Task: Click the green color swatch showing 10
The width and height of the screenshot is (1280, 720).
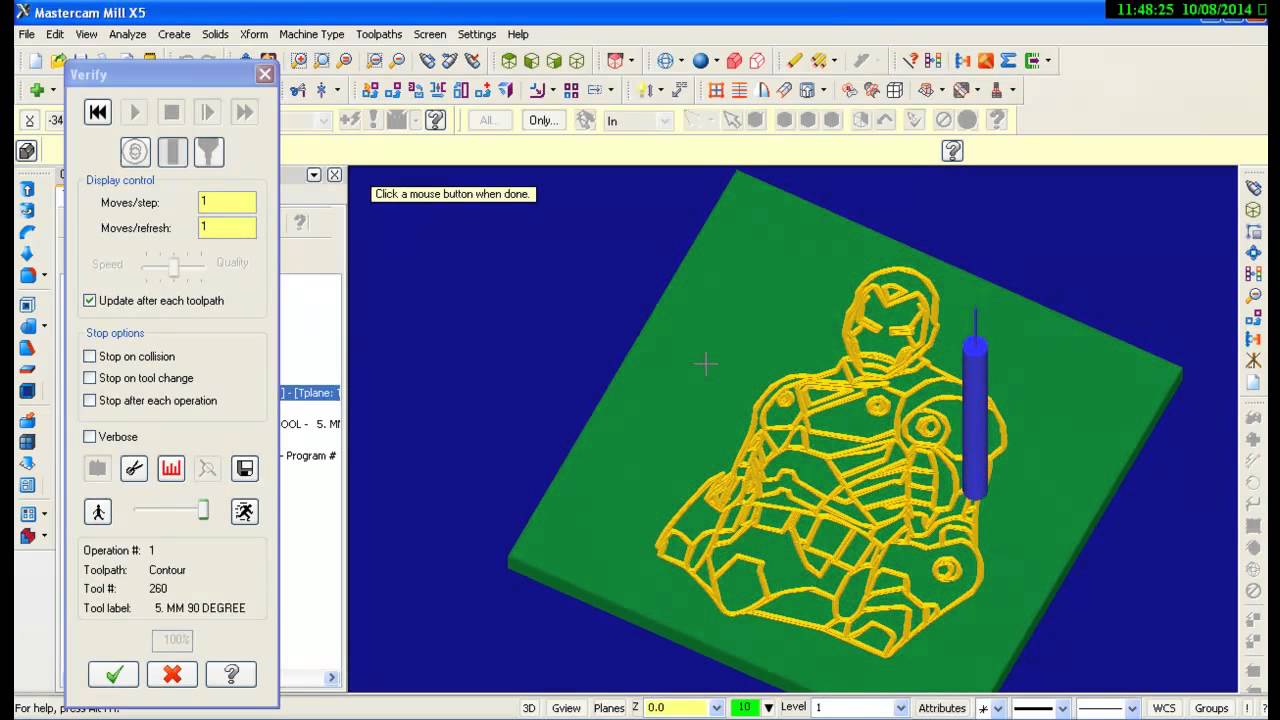Action: [744, 708]
